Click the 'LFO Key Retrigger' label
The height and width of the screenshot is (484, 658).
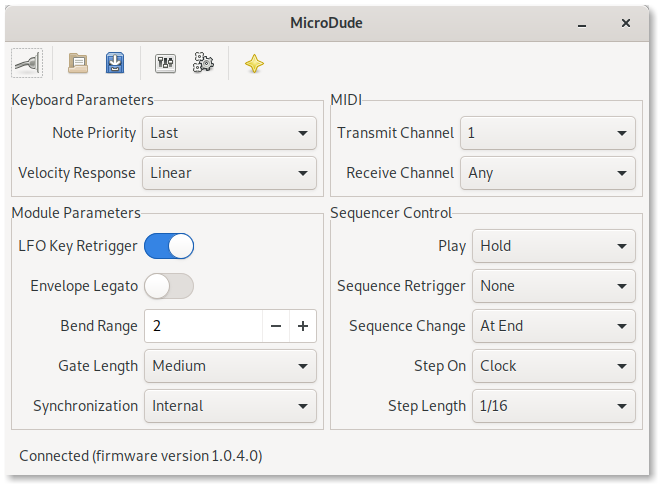[78, 246]
